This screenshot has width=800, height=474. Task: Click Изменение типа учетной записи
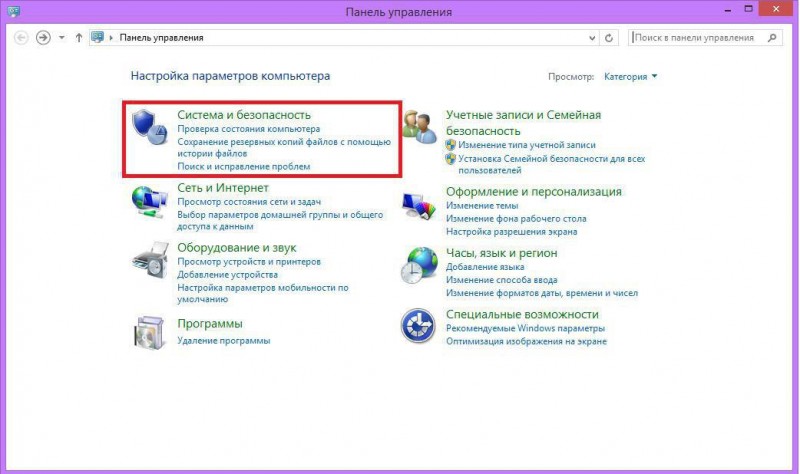527,145
